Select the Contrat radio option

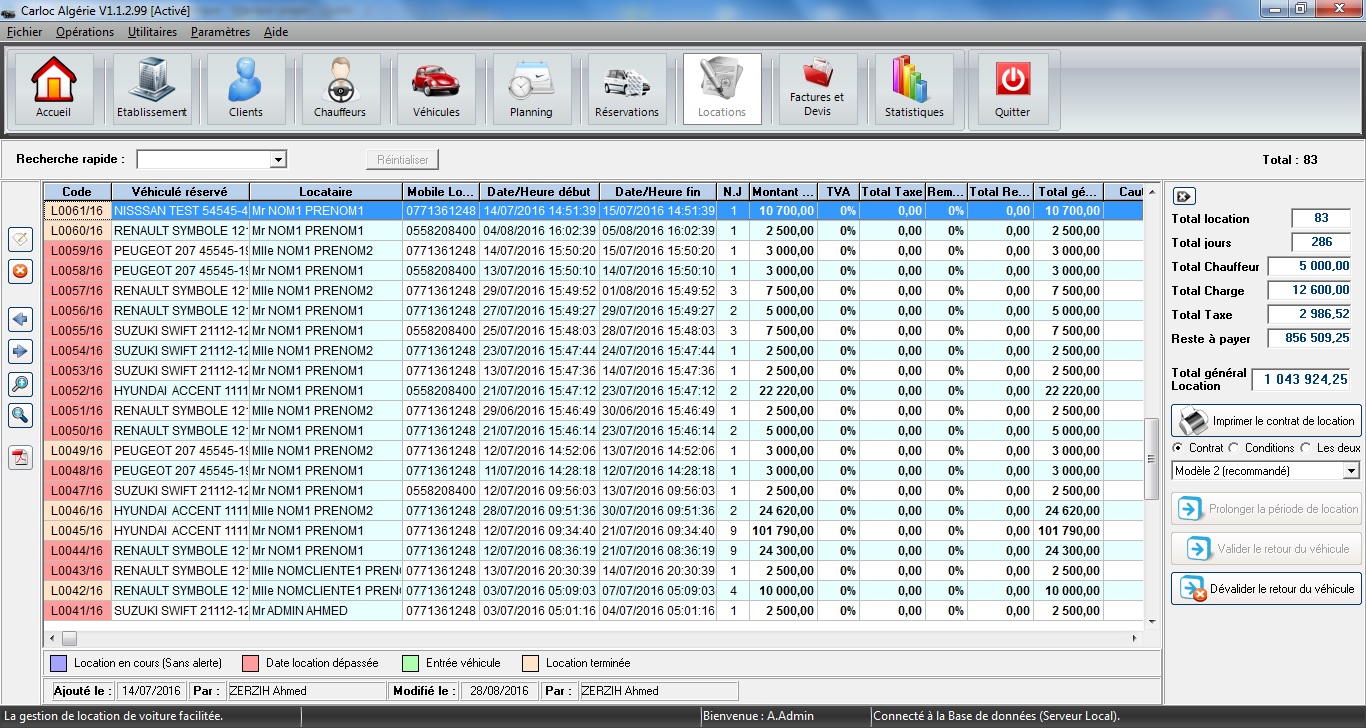1177,448
